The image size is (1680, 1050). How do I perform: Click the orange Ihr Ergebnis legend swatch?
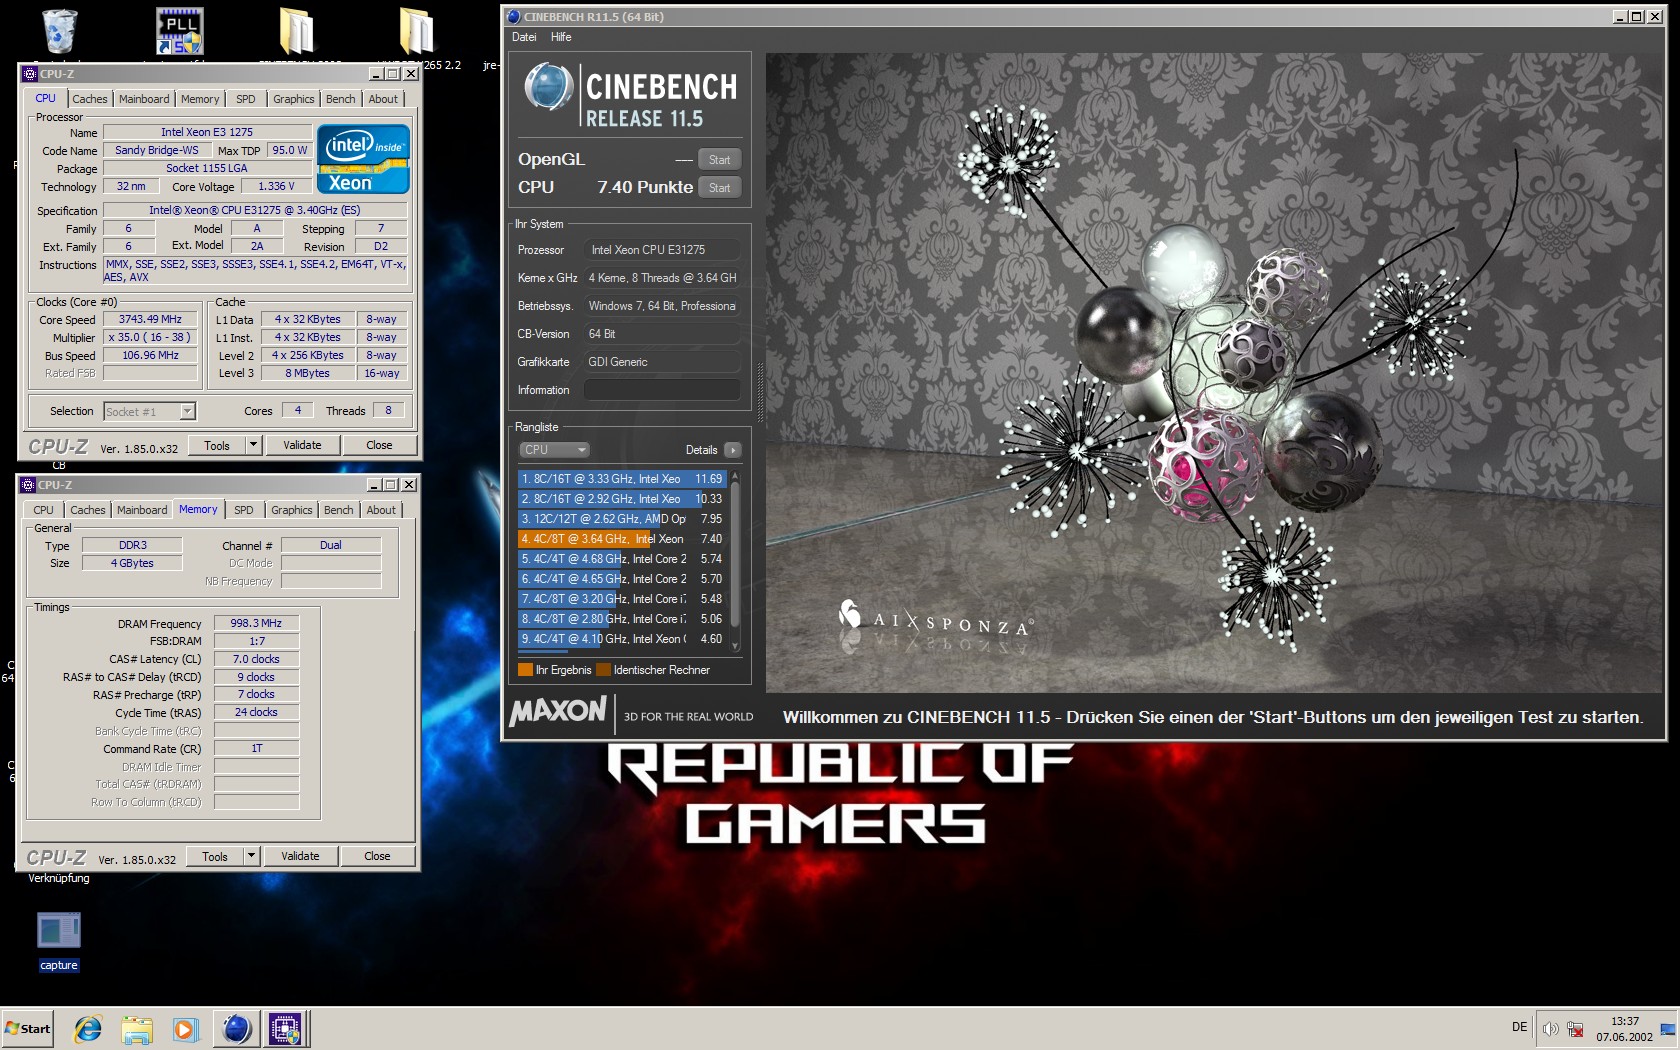[x=525, y=670]
